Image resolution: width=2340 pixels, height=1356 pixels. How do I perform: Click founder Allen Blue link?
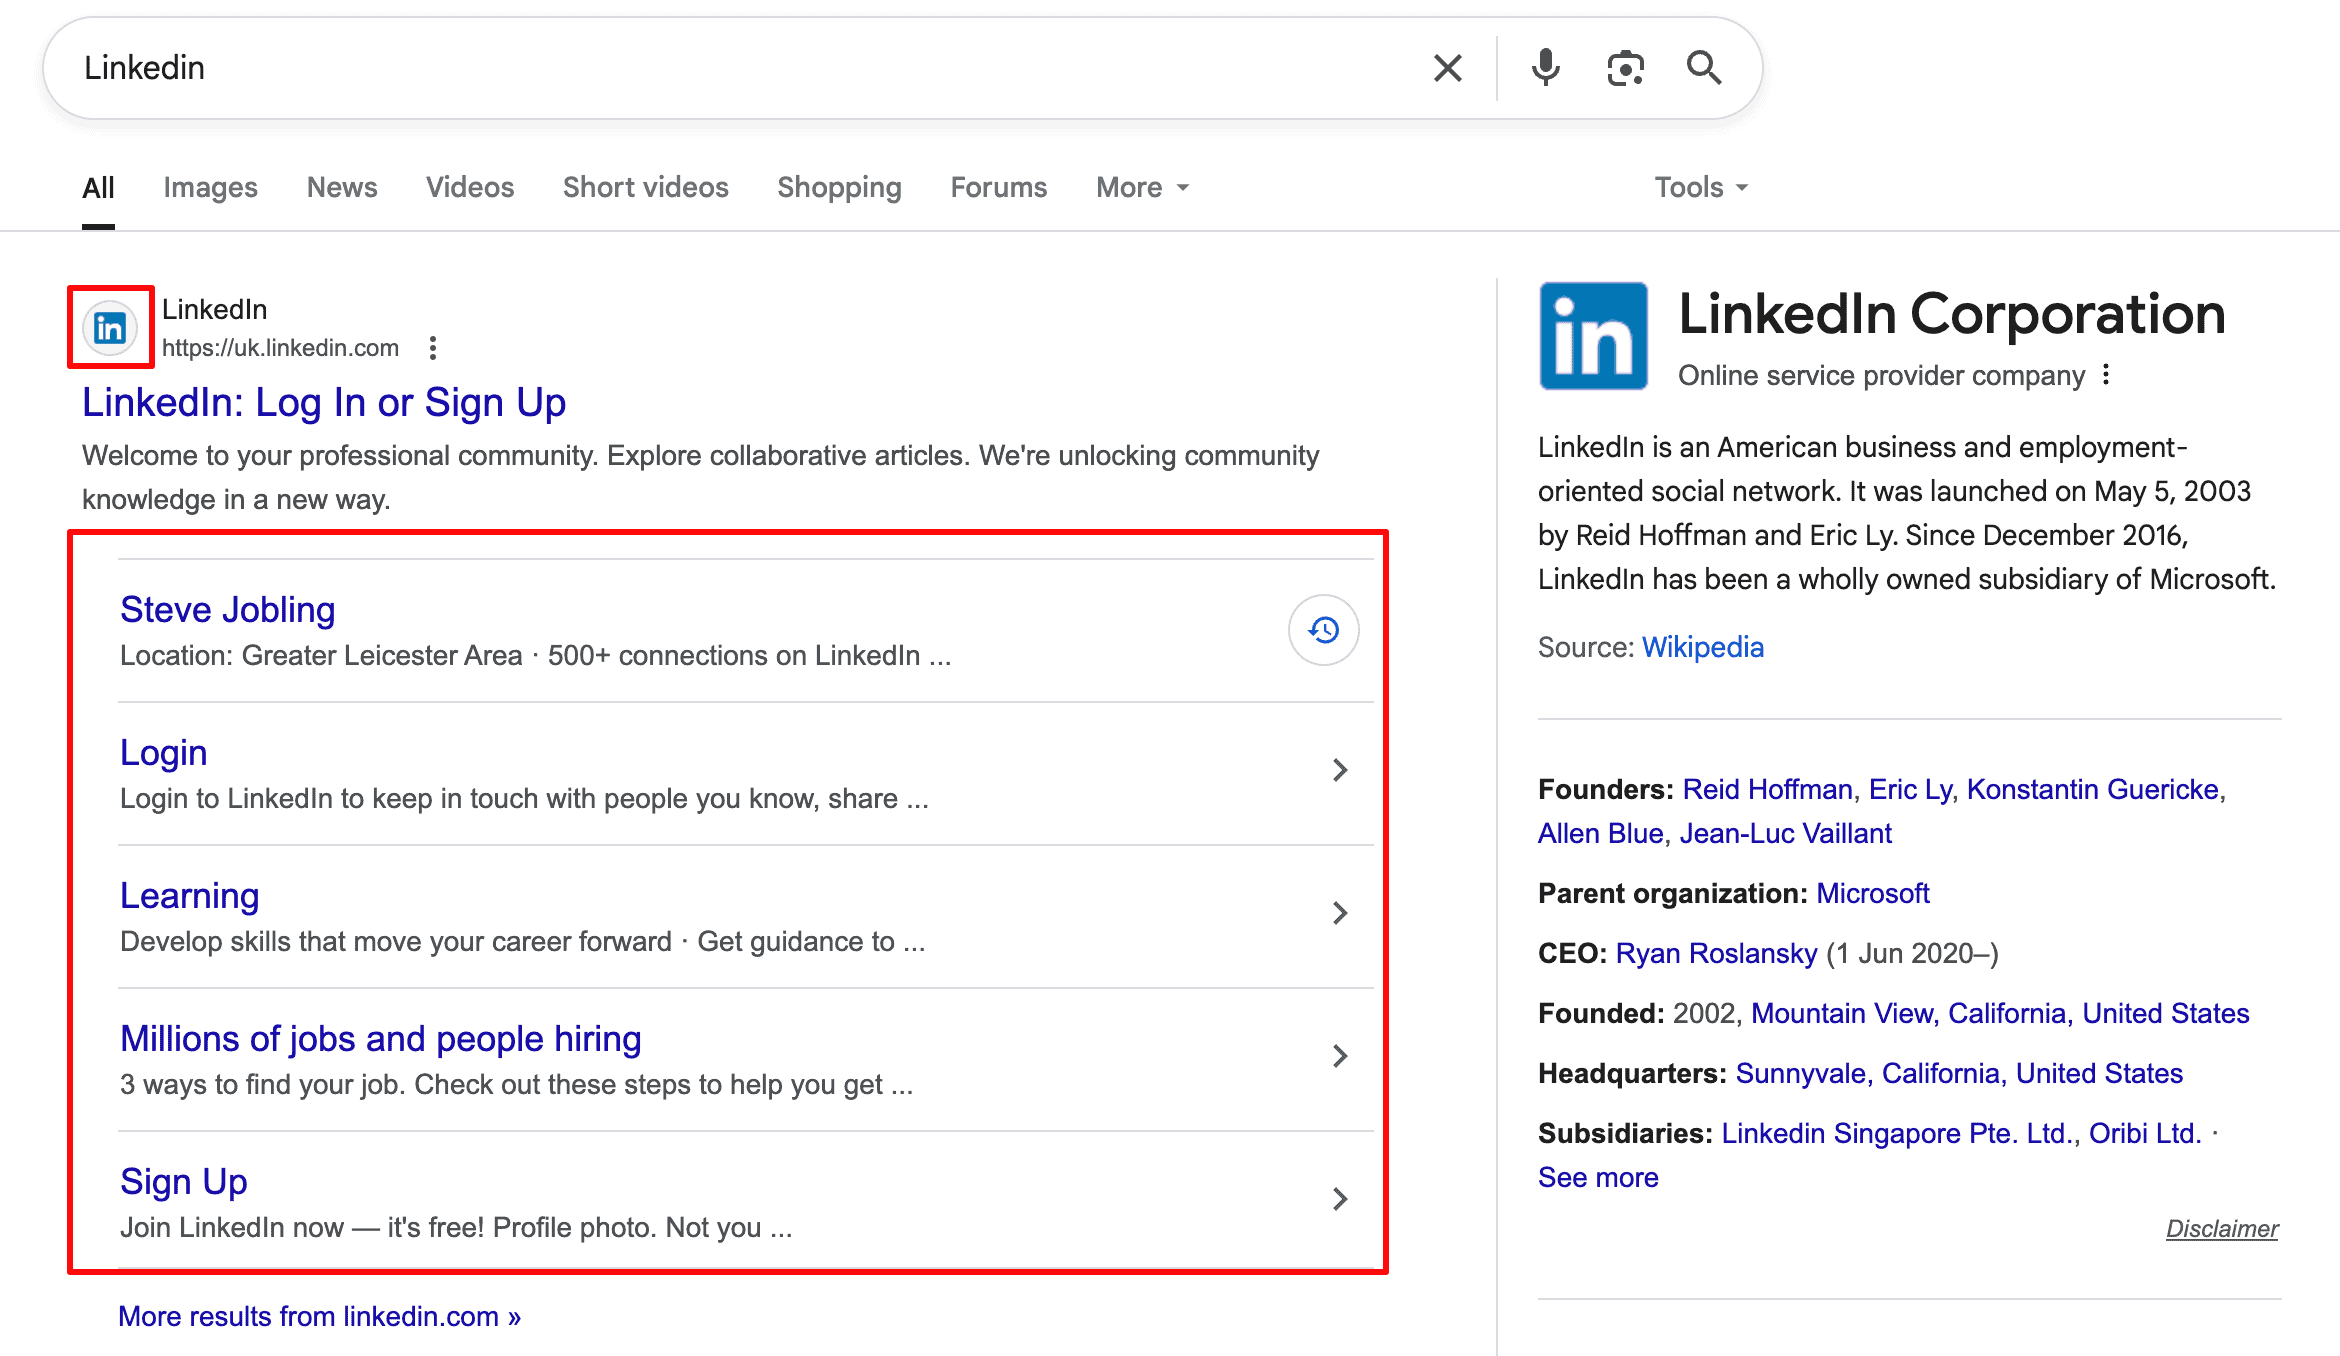1600,833
